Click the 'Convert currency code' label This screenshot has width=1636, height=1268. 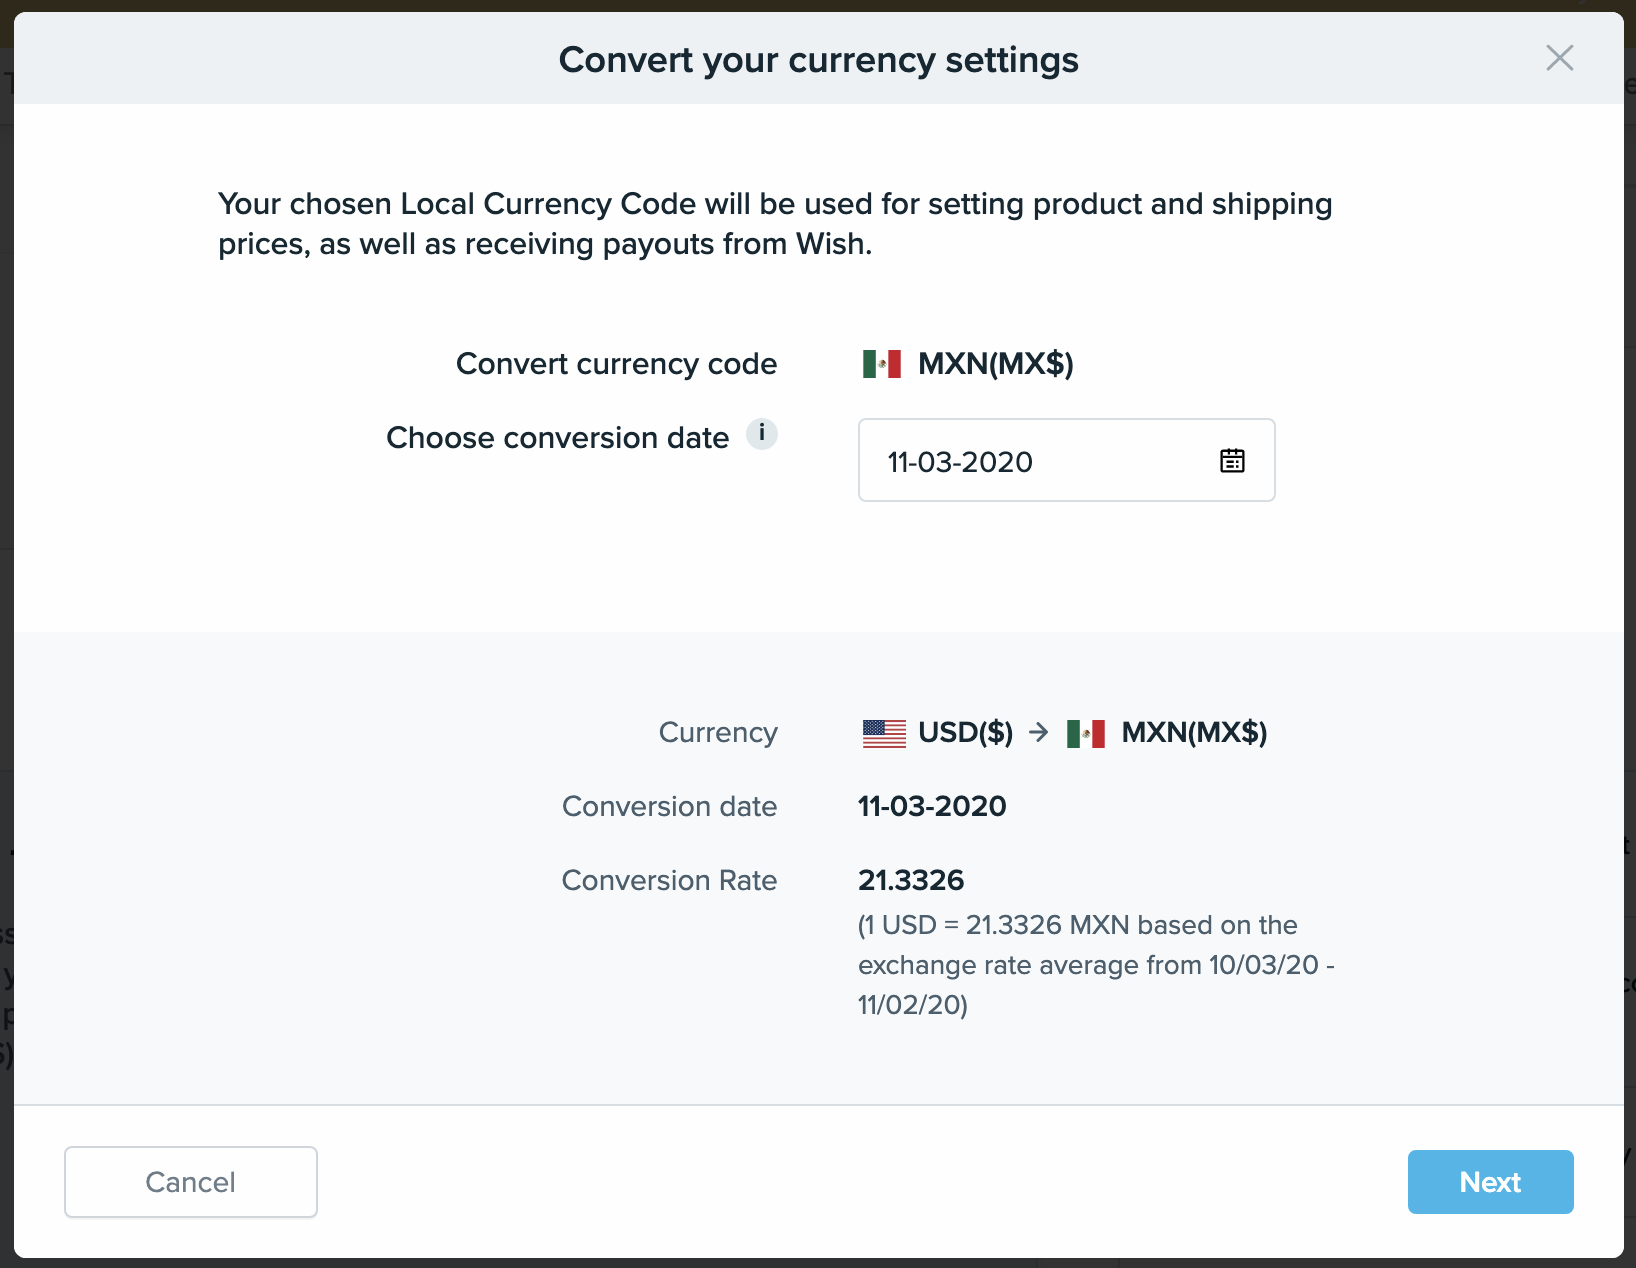pos(616,364)
